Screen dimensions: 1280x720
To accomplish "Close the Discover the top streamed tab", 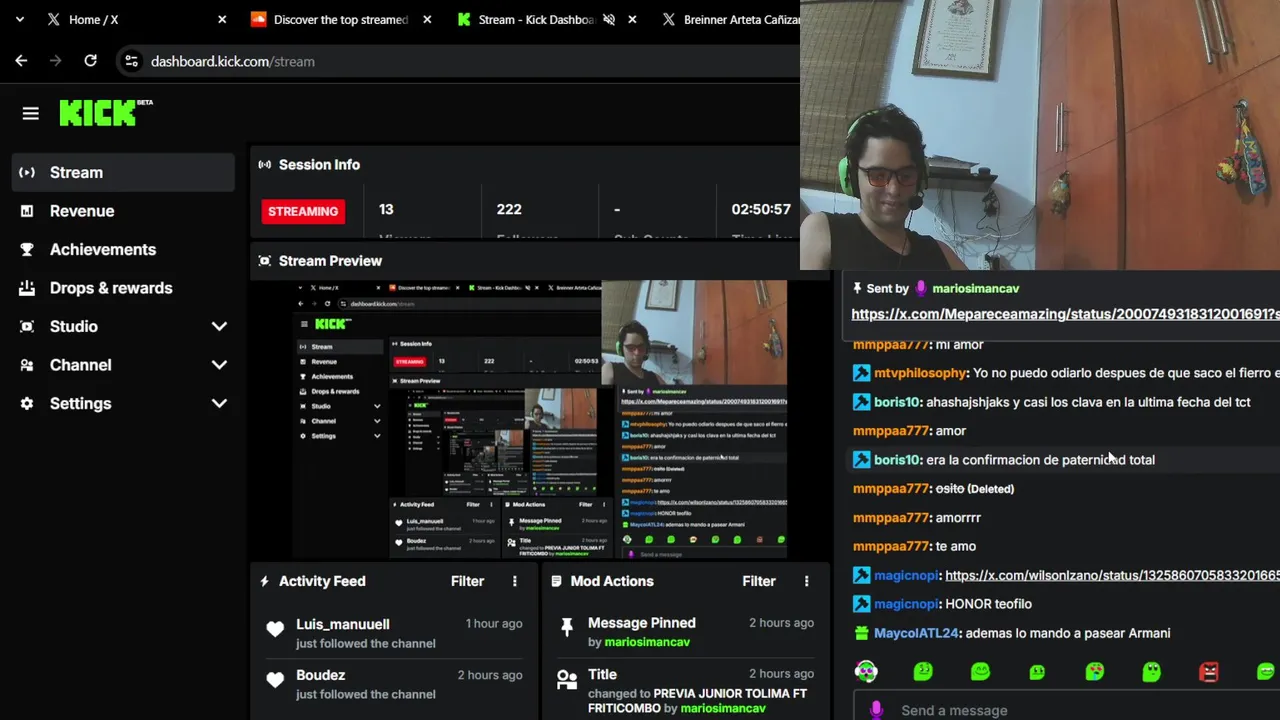I will click(x=427, y=19).
